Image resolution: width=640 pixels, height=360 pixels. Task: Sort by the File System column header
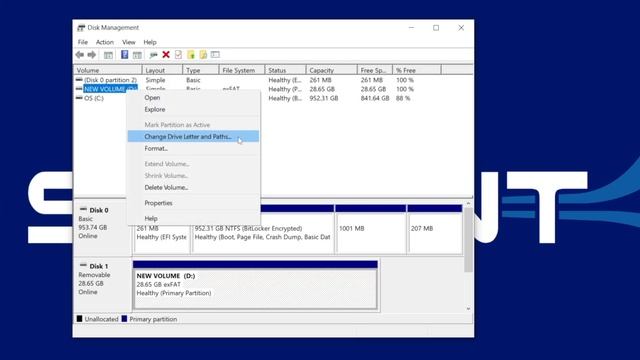point(242,70)
